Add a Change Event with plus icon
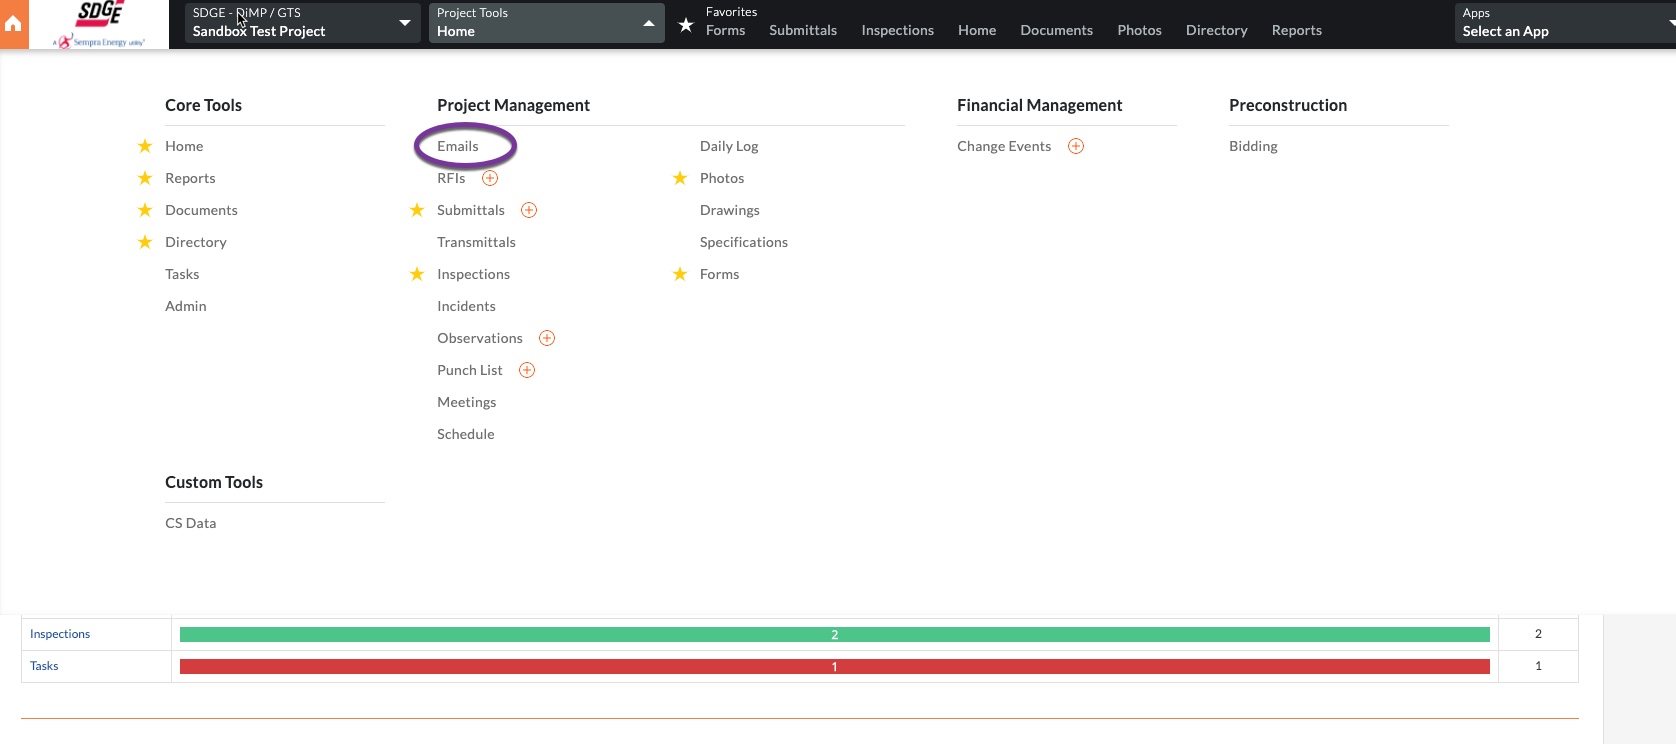The height and width of the screenshot is (744, 1676). tap(1076, 146)
